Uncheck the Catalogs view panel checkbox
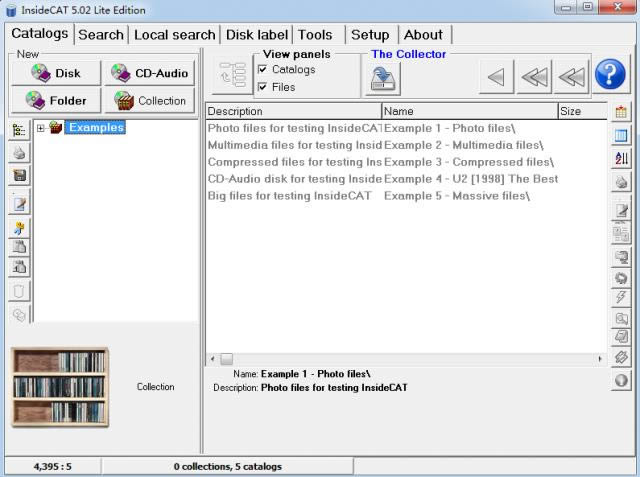Screen dimensions: 640x477 tap(262, 69)
